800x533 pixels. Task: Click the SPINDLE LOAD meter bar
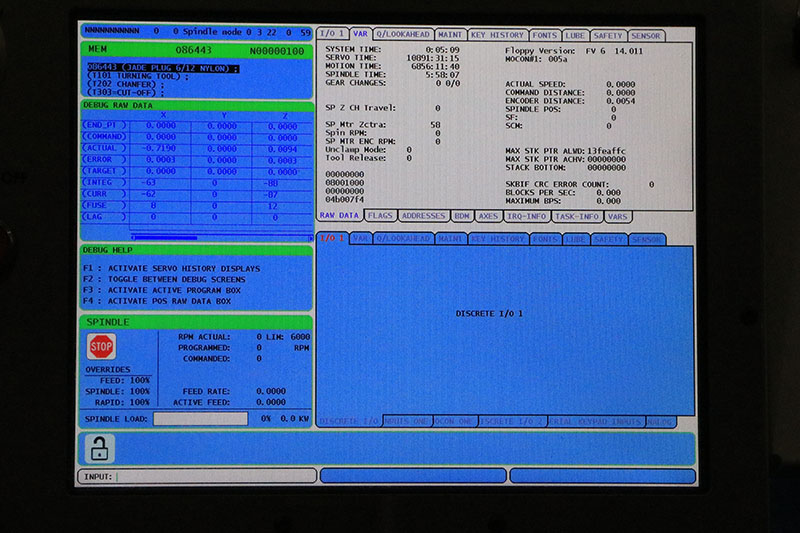pyautogui.click(x=200, y=419)
